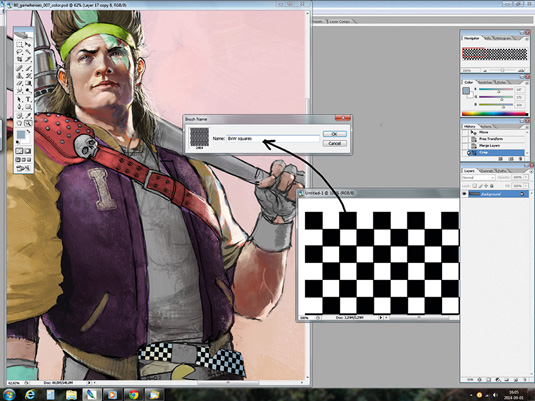Screen dimensions: 535x401
Task: Toggle Lock position
Action: [x=486, y=186]
